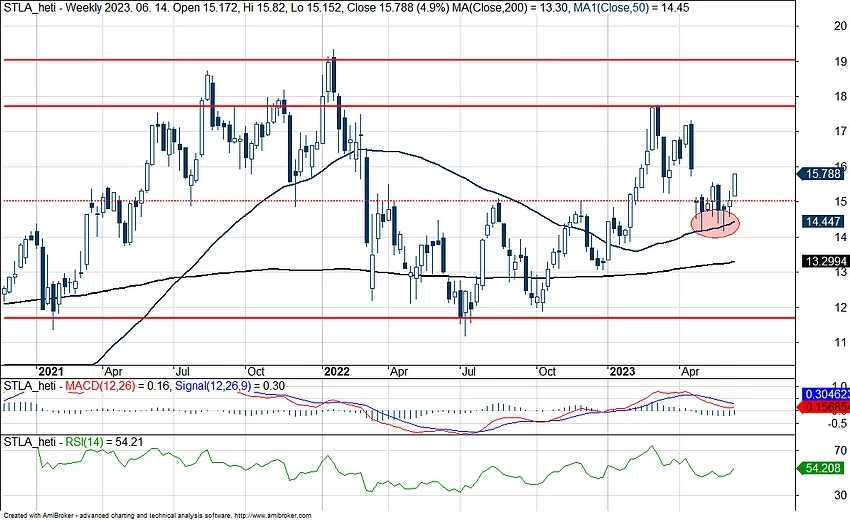Click the 70 level on RSI axis

click(840, 451)
